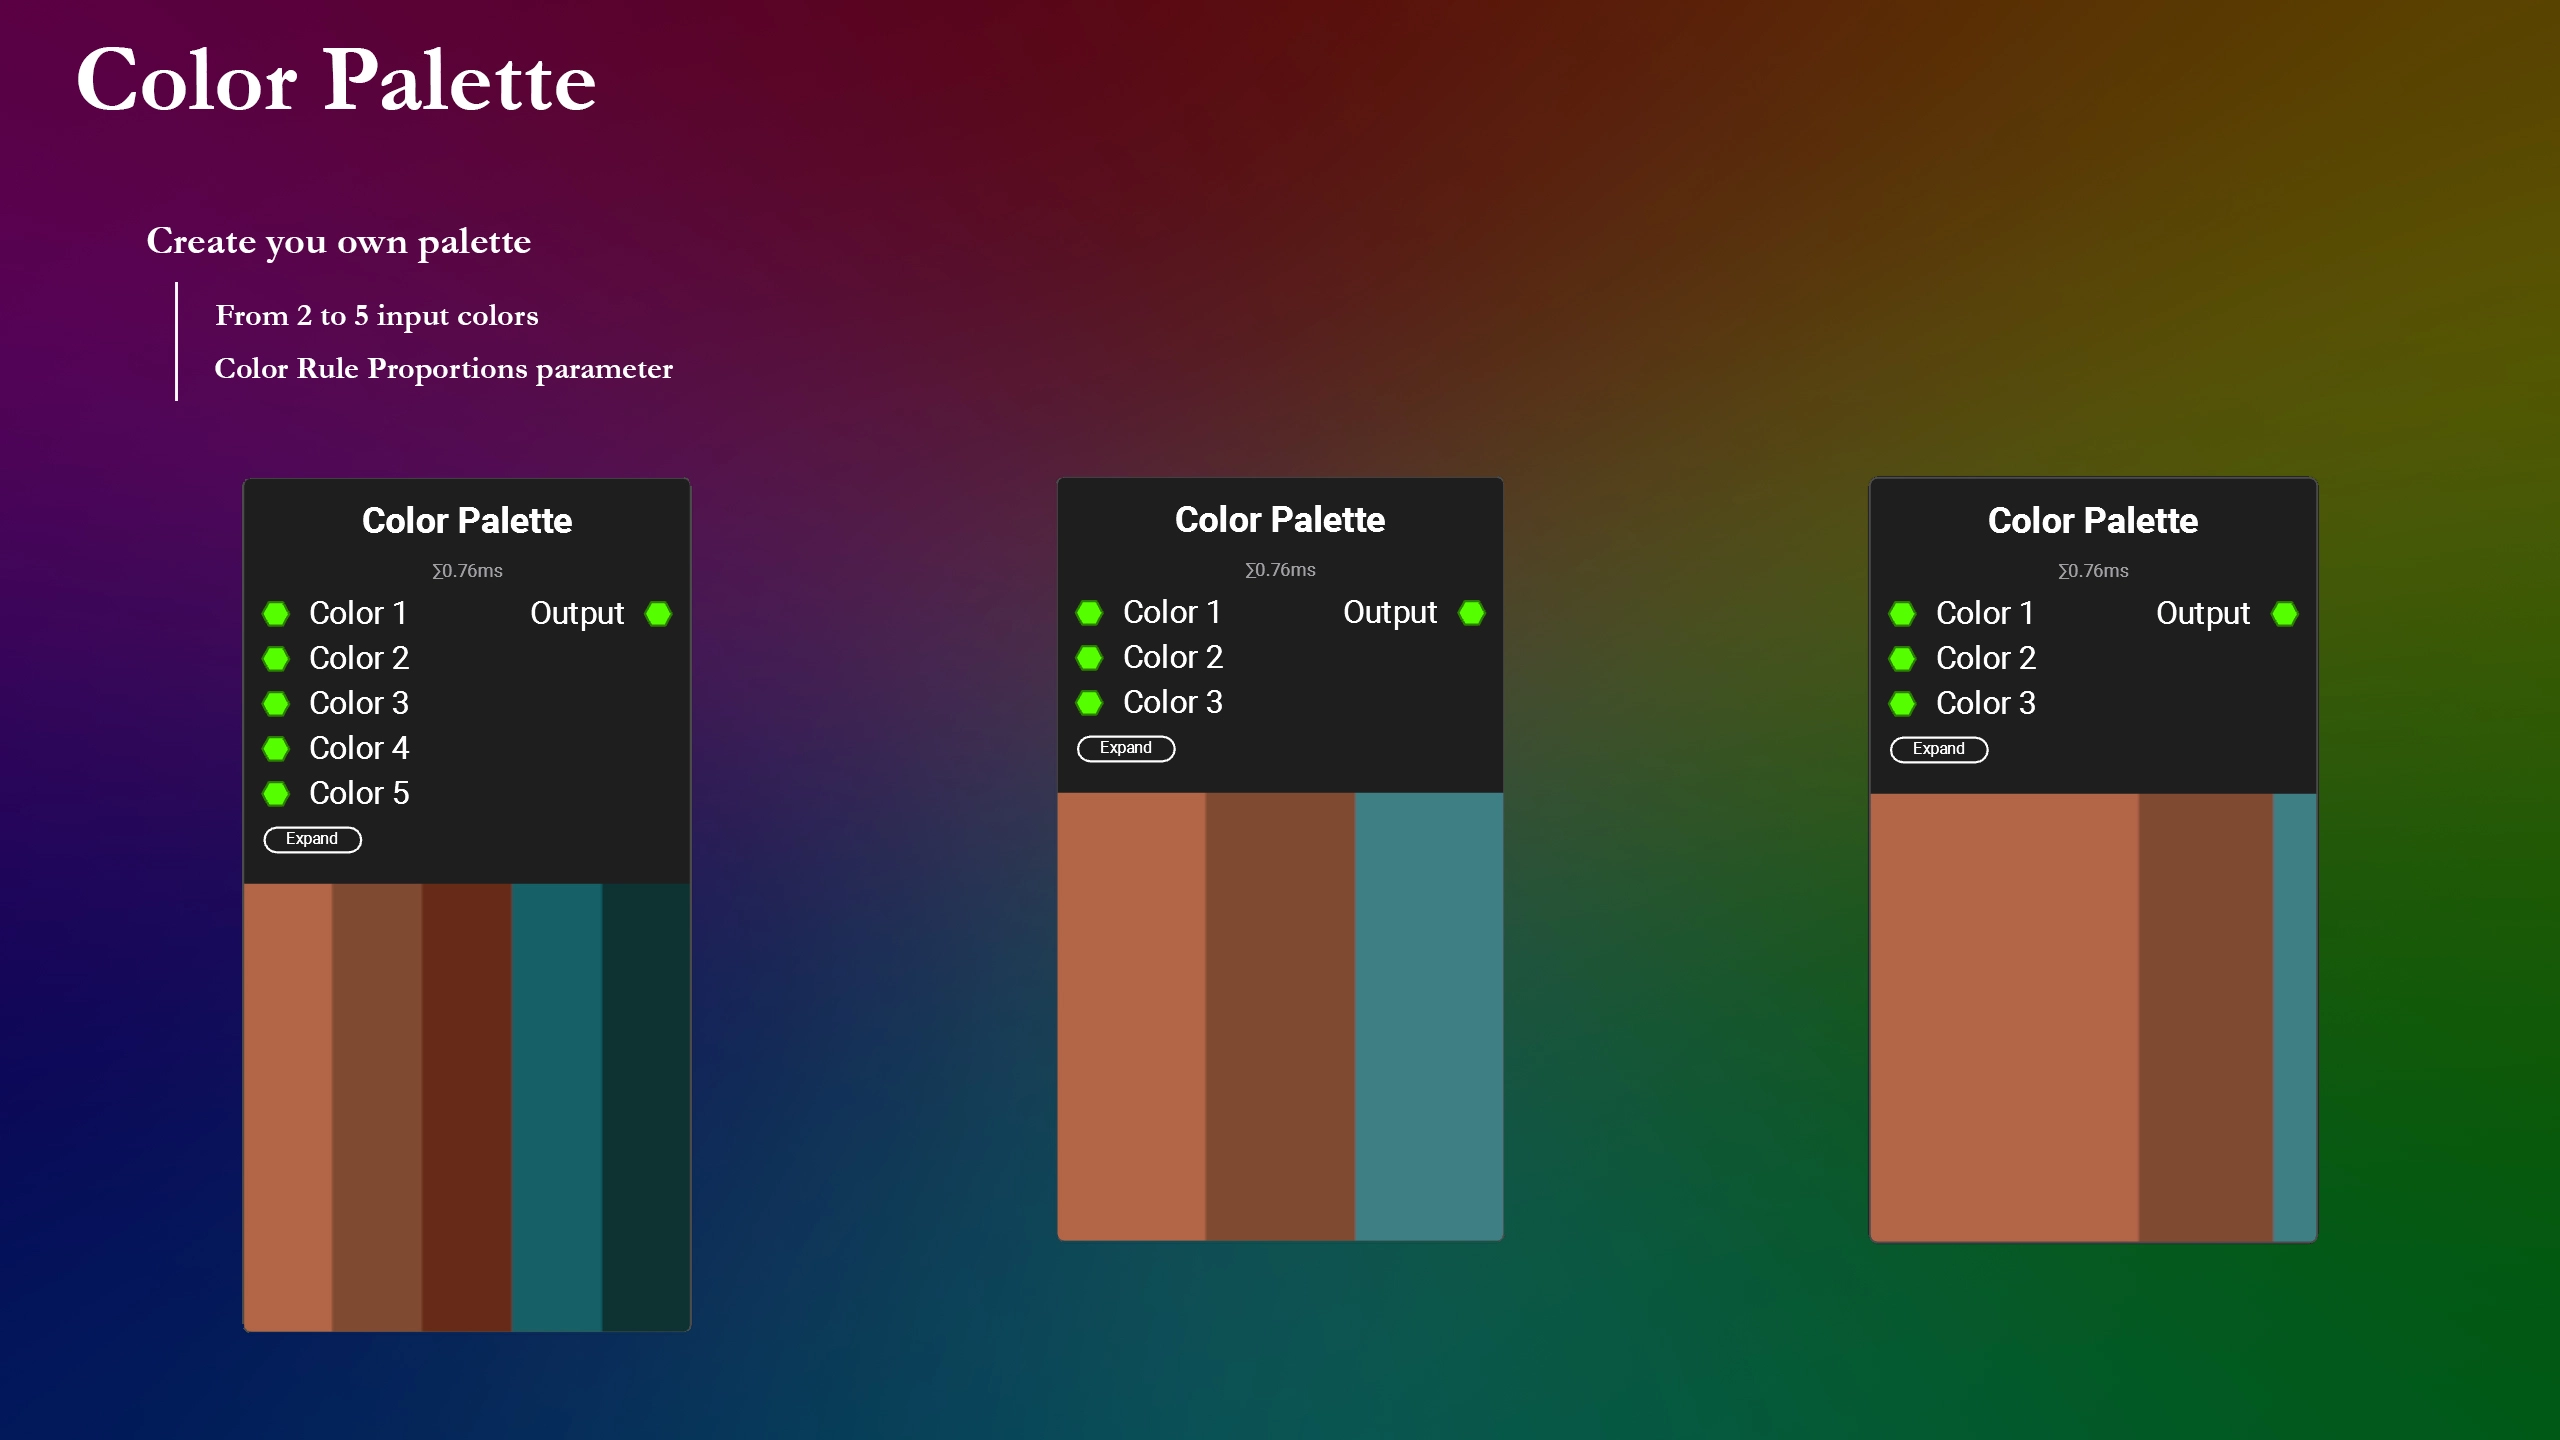Click Color 4 input pin on left node
The image size is (2560, 1440).
[276, 748]
